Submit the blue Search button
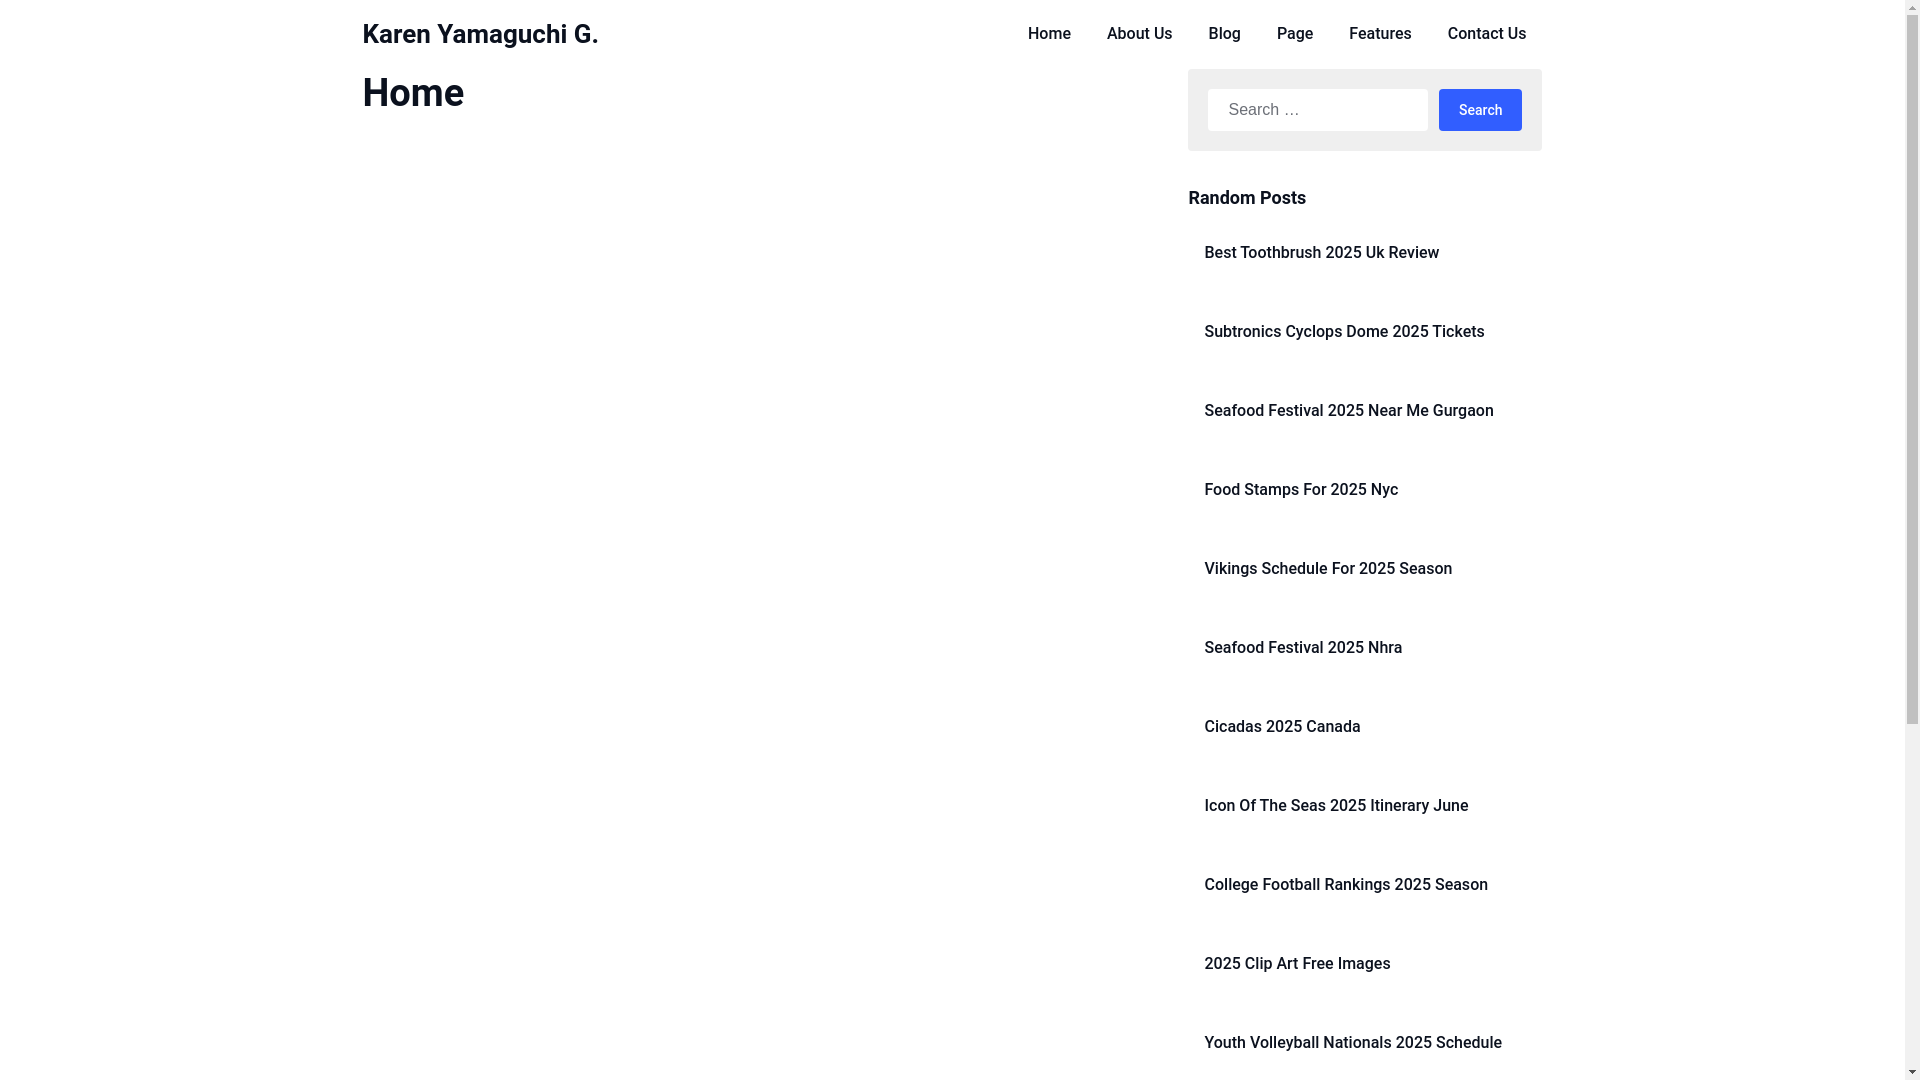 (1480, 110)
